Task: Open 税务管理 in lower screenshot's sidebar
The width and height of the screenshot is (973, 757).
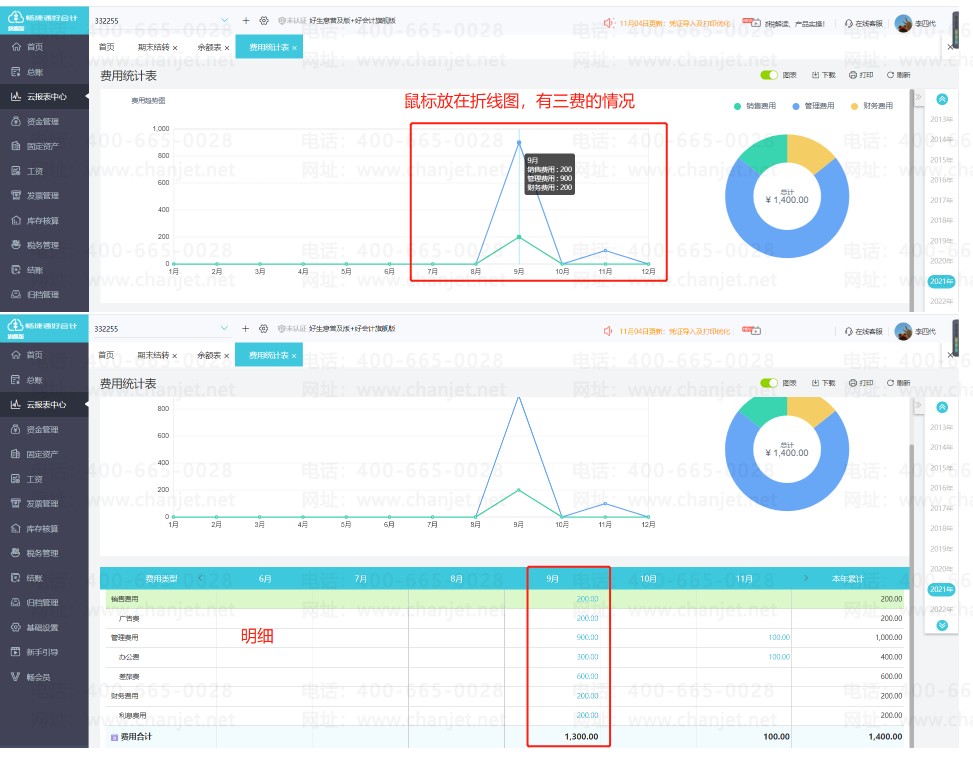Action: (36, 553)
